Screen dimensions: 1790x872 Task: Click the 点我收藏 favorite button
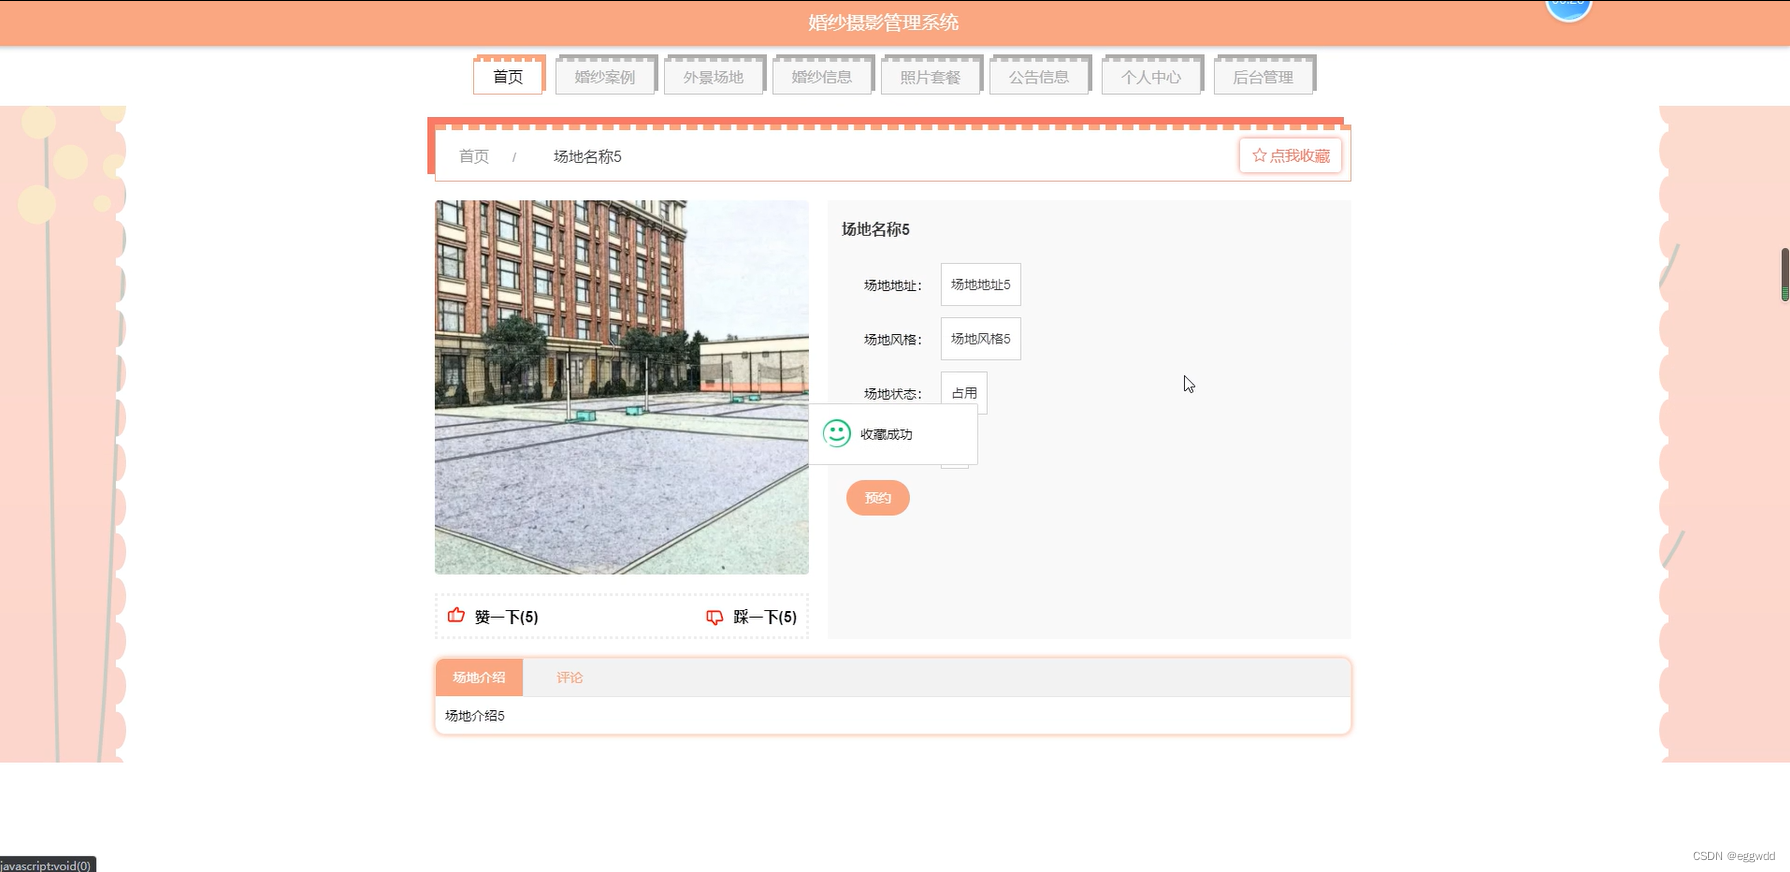tap(1290, 155)
